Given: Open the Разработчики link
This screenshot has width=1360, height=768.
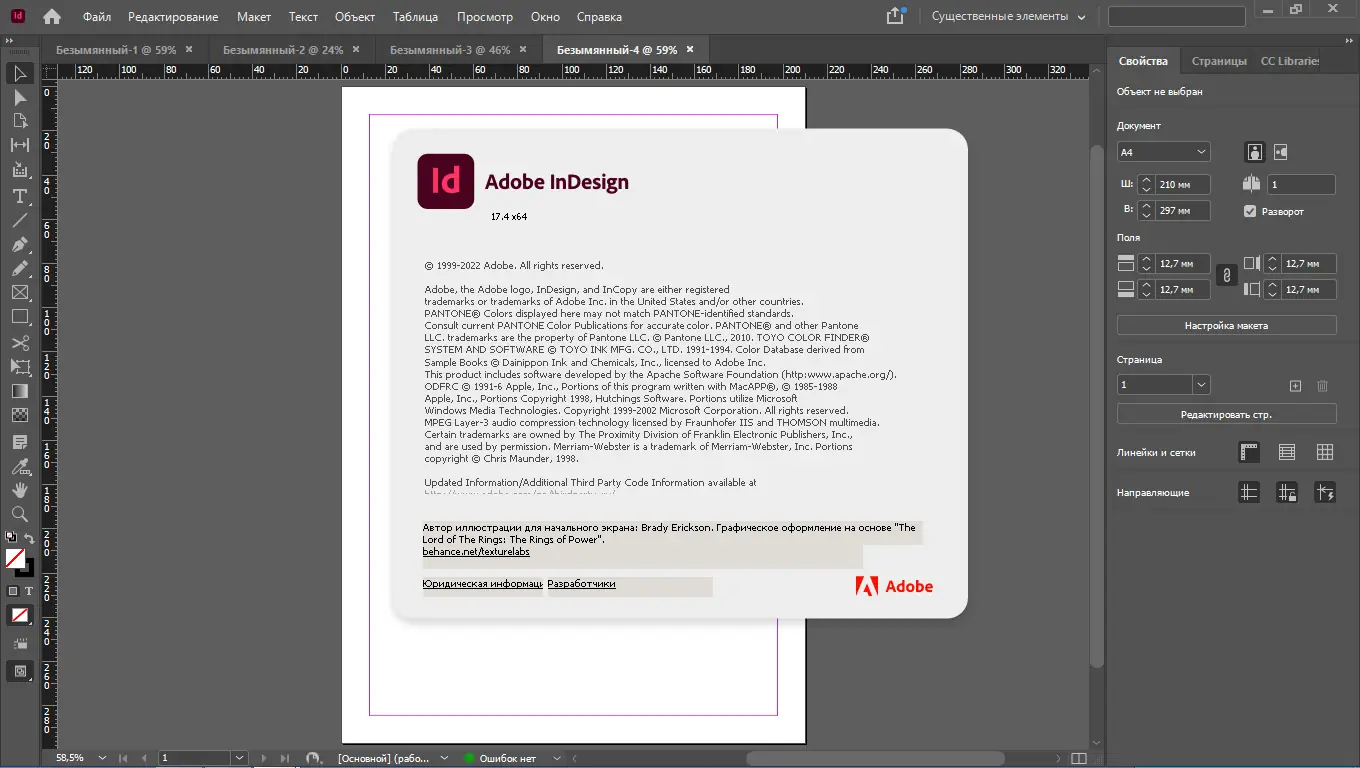Looking at the screenshot, I should click(x=582, y=584).
